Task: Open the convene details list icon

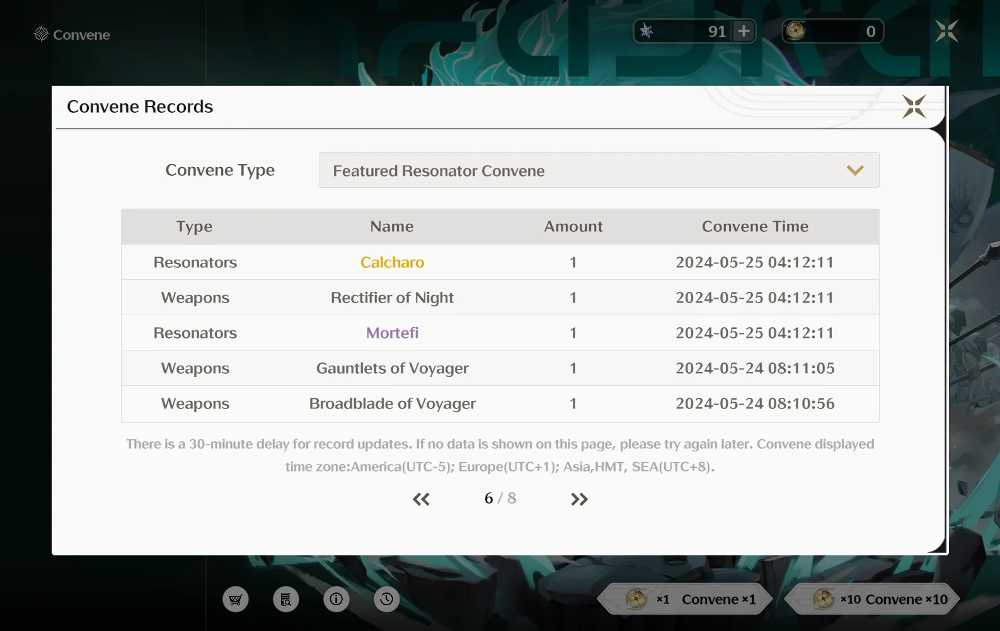Action: pyautogui.click(x=286, y=599)
